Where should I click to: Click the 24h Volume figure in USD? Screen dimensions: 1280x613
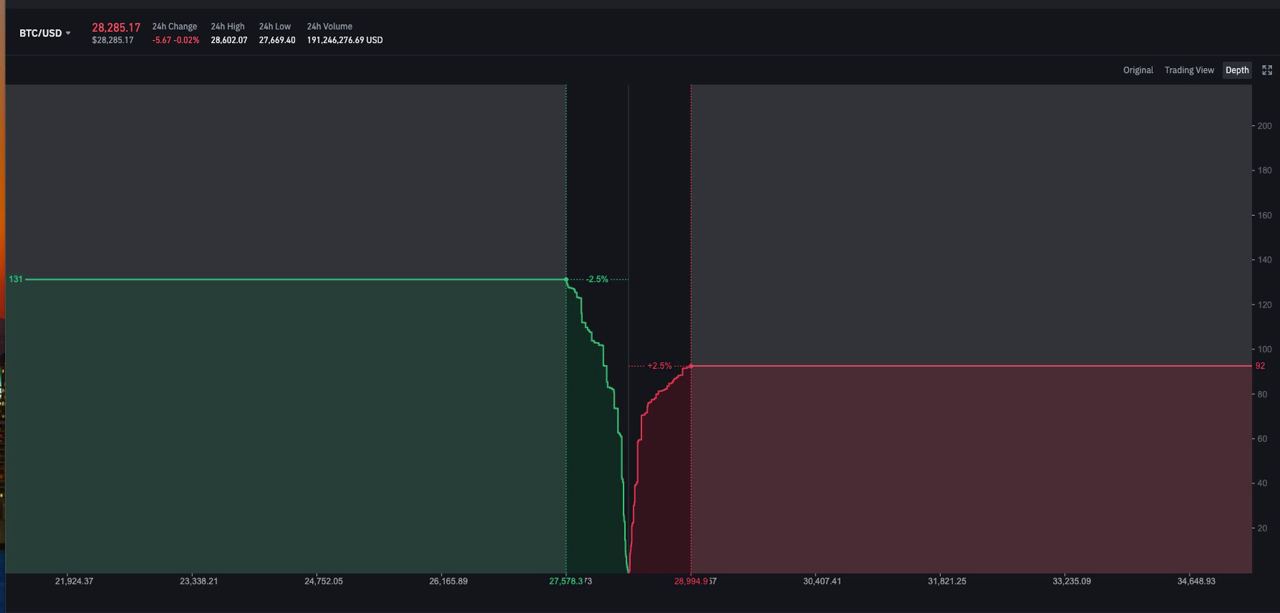pos(345,40)
